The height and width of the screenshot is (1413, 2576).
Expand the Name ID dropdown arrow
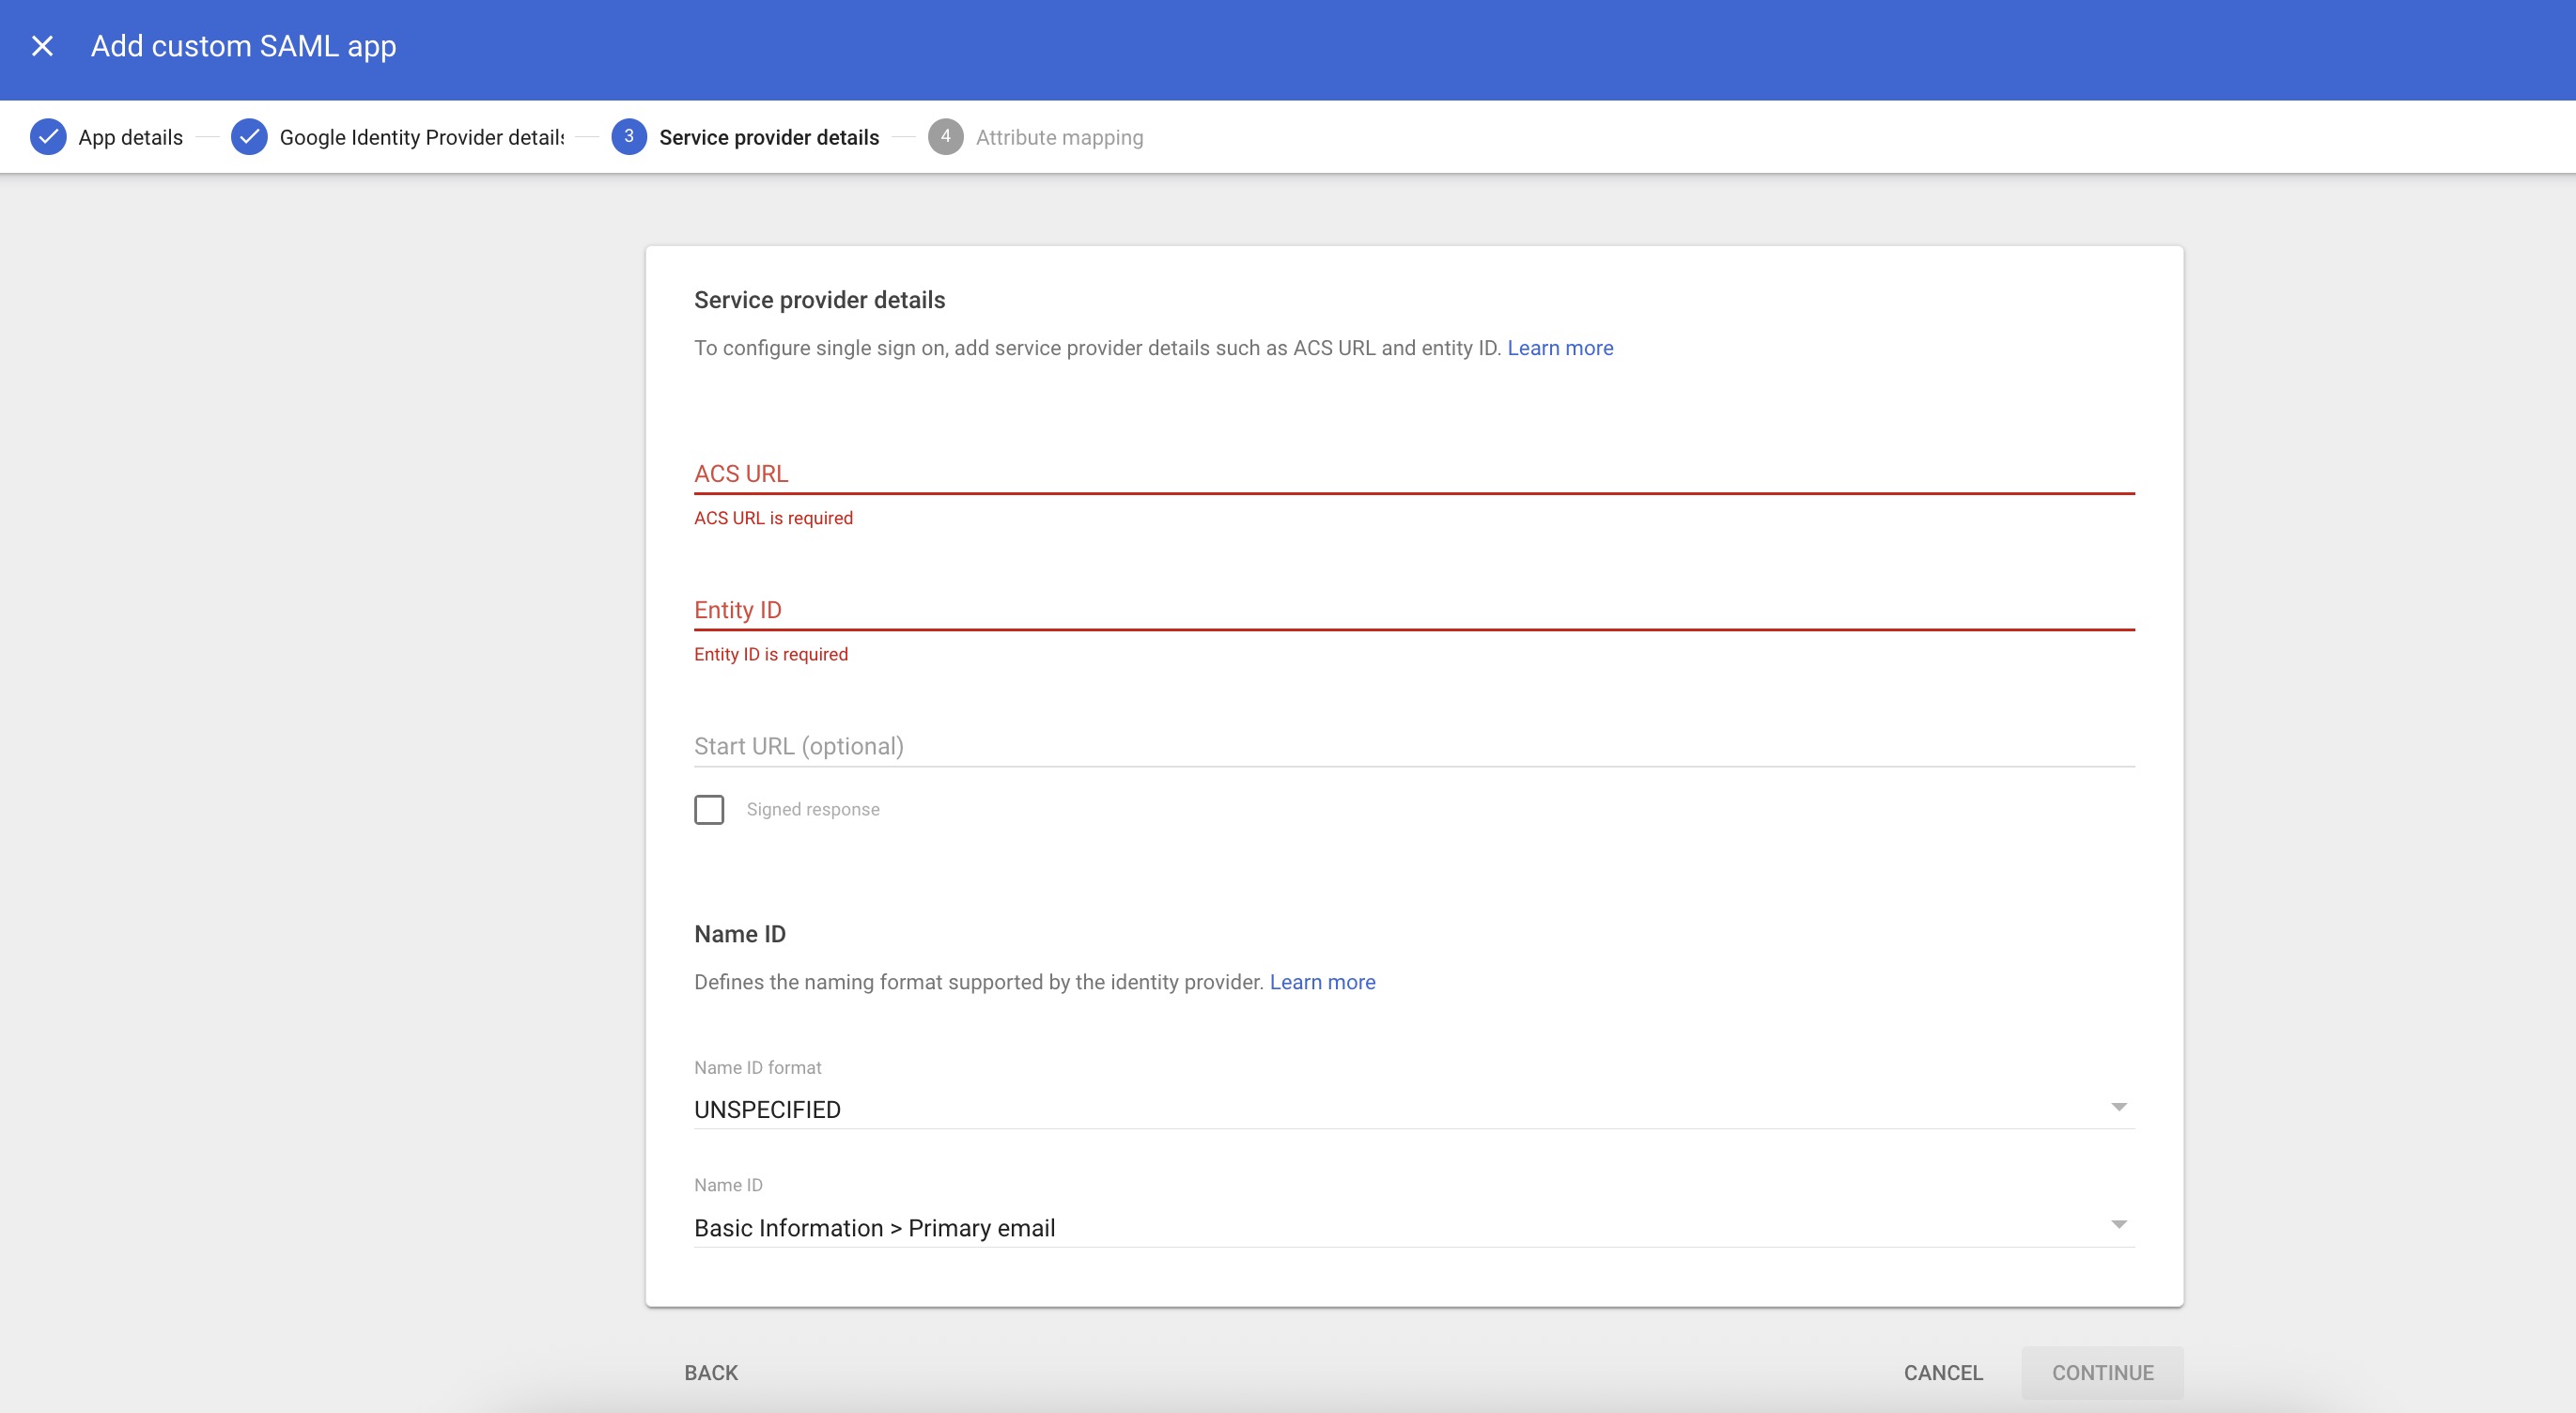[x=2118, y=1225]
